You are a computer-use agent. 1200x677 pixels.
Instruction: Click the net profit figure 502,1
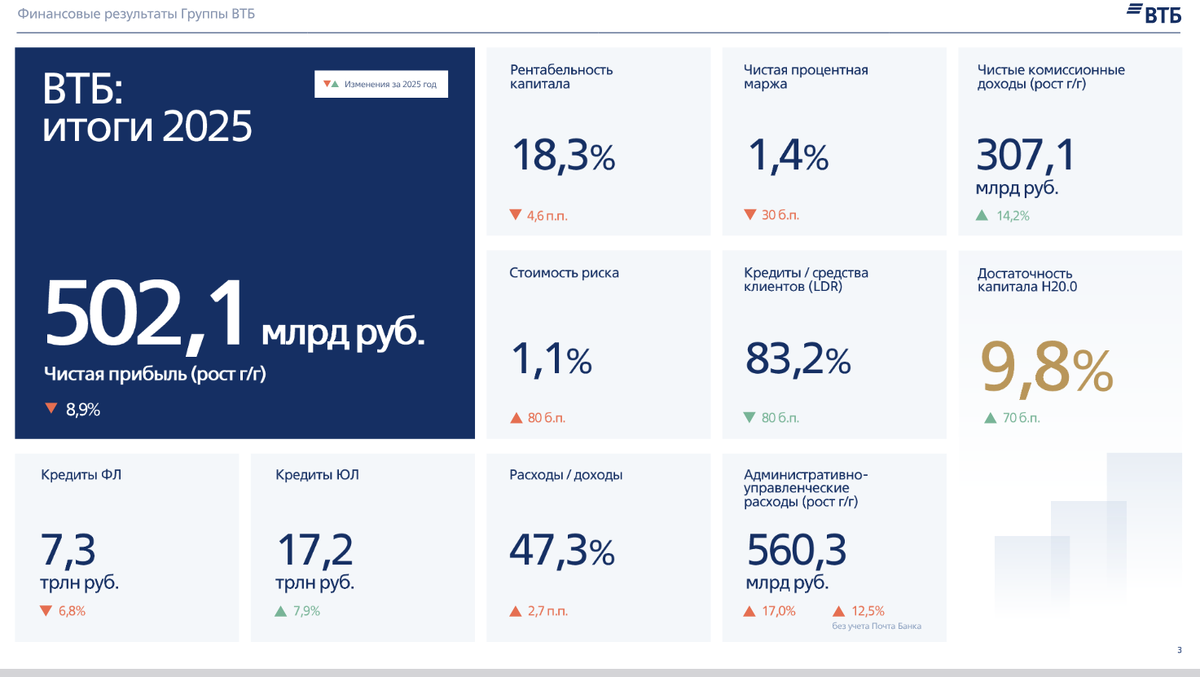[x=145, y=317]
